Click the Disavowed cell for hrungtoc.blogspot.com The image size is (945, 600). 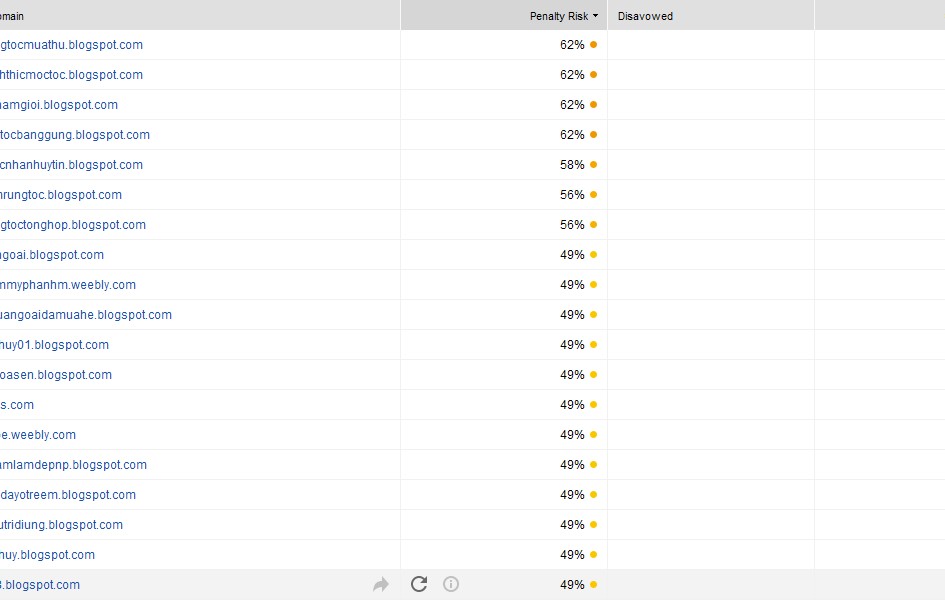[x=710, y=195]
